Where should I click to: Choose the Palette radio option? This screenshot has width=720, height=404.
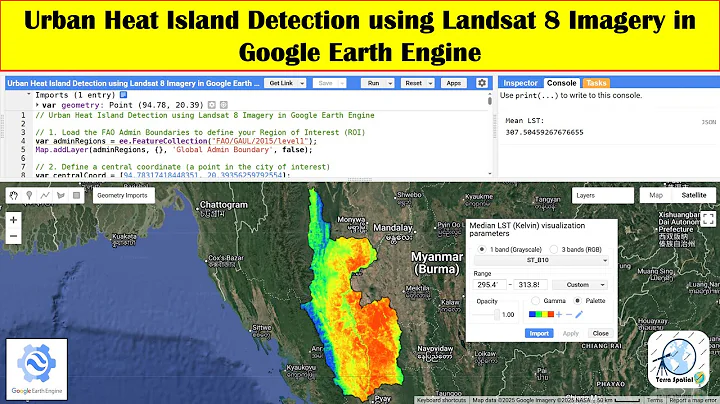tap(578, 301)
